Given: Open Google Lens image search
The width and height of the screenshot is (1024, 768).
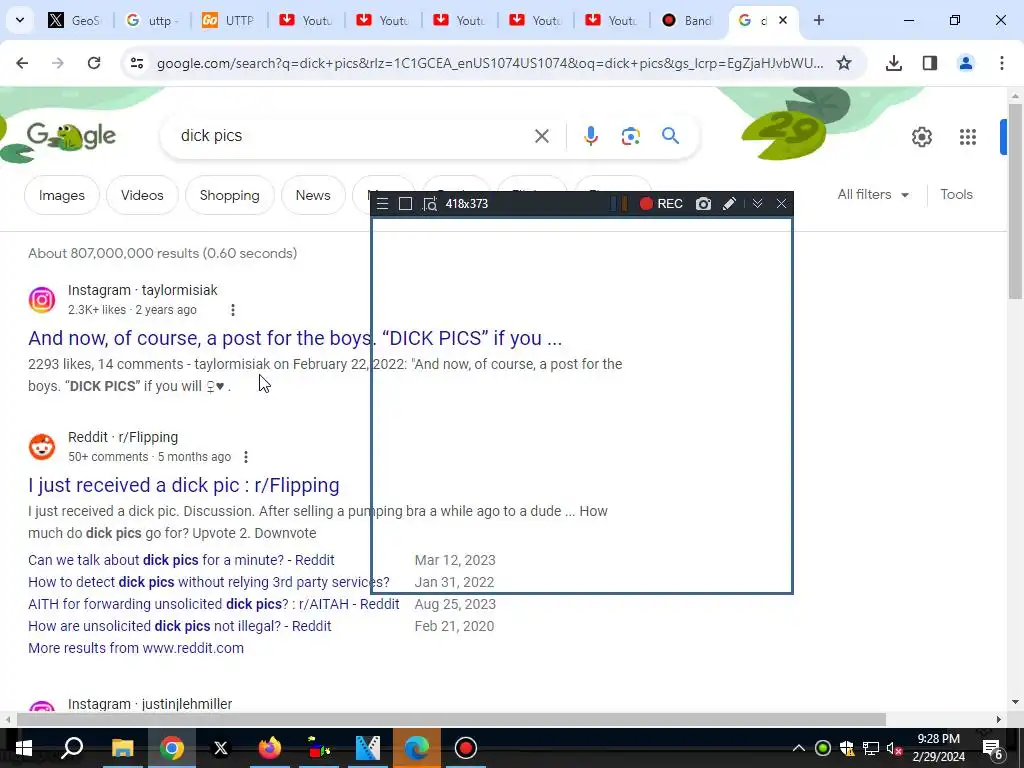Looking at the screenshot, I should coord(630,136).
